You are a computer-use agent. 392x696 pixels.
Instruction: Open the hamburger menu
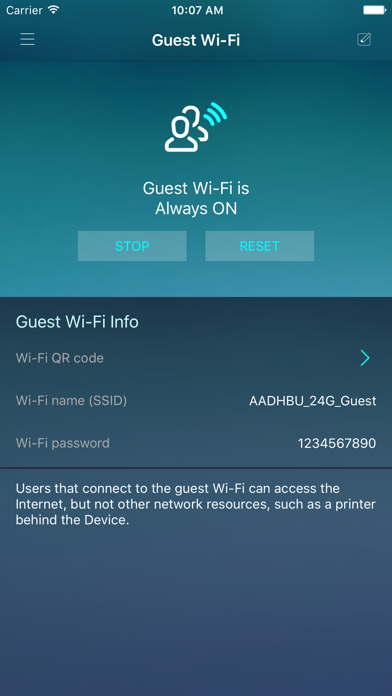(27, 40)
